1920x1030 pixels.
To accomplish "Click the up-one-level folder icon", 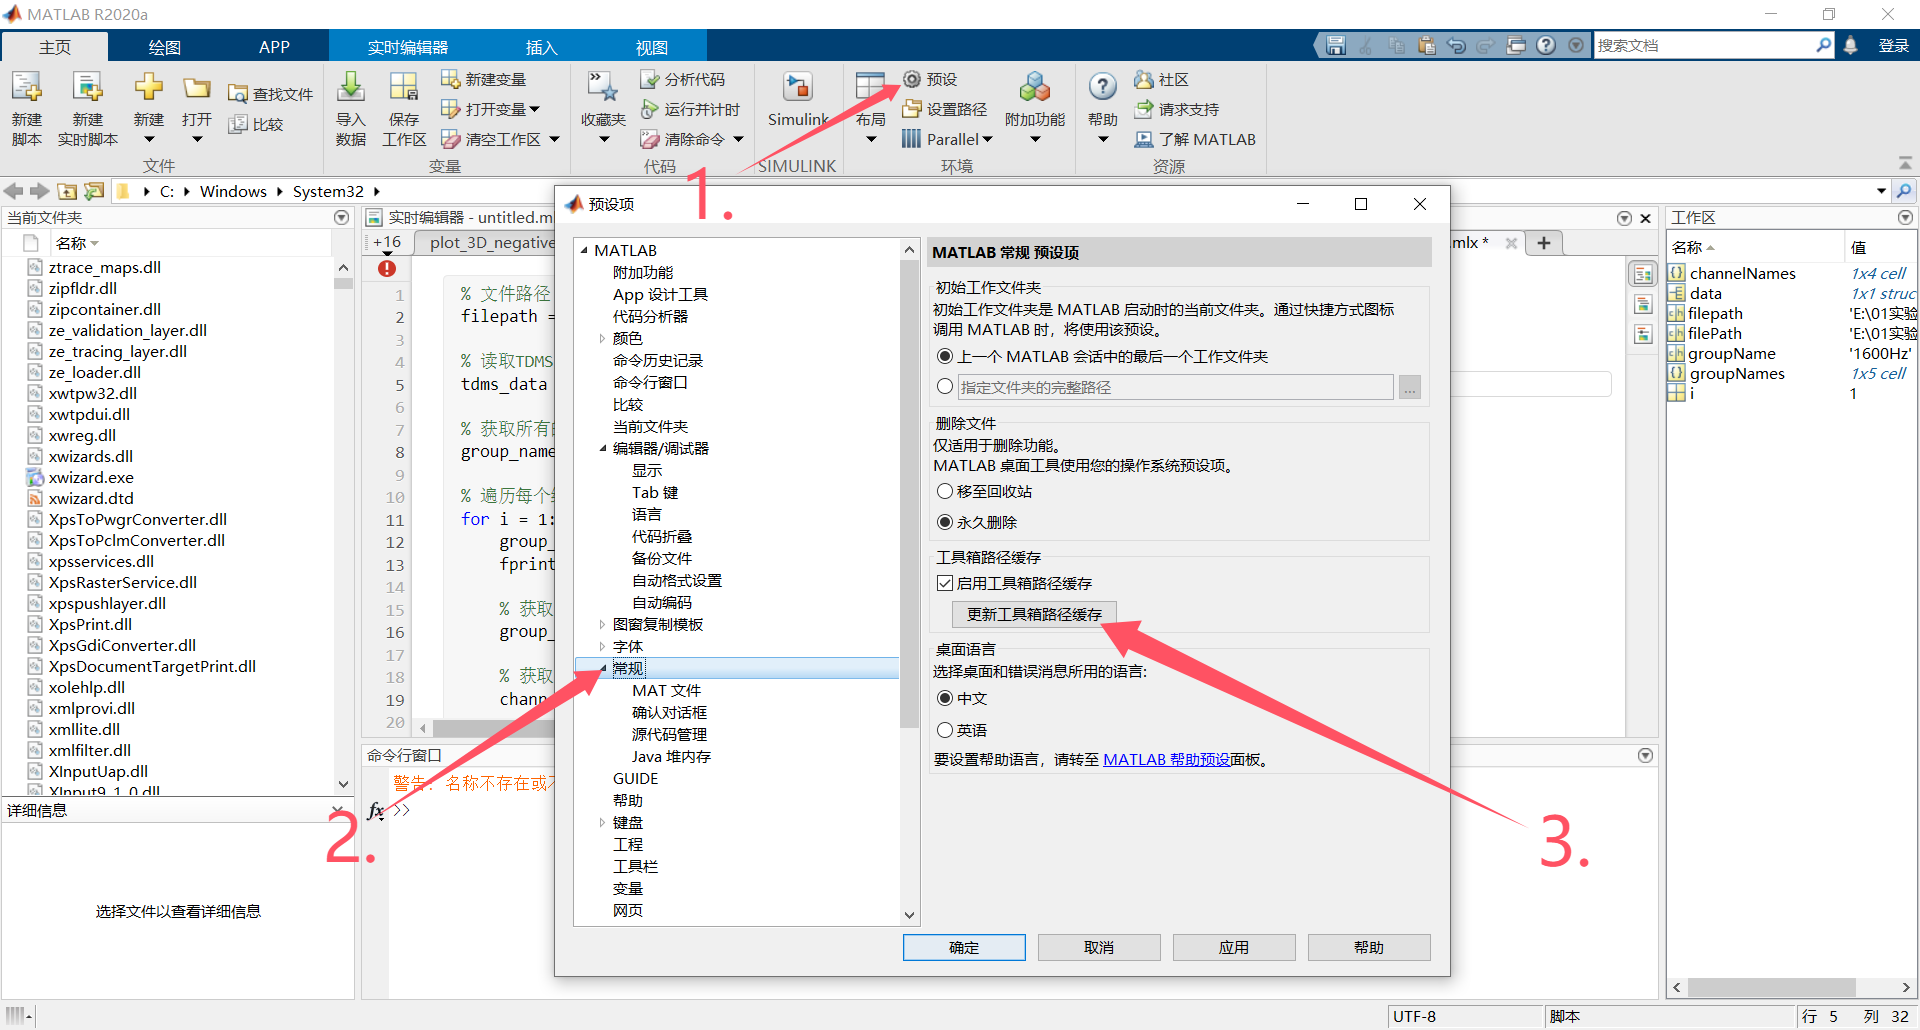I will click(x=67, y=191).
